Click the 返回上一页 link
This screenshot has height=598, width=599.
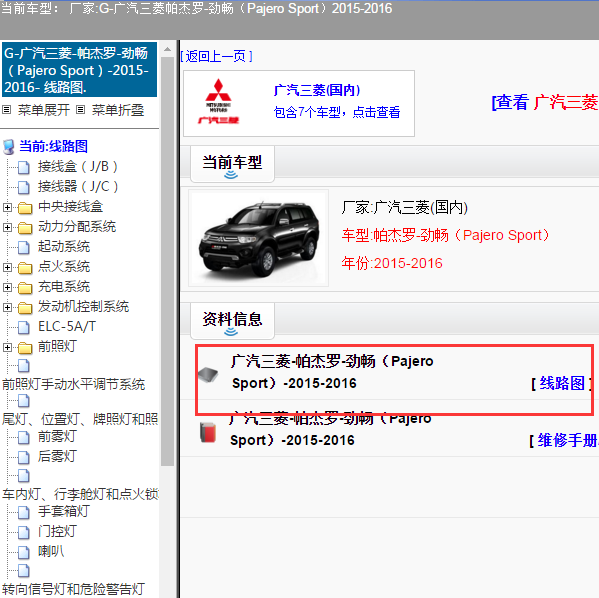click(x=217, y=57)
